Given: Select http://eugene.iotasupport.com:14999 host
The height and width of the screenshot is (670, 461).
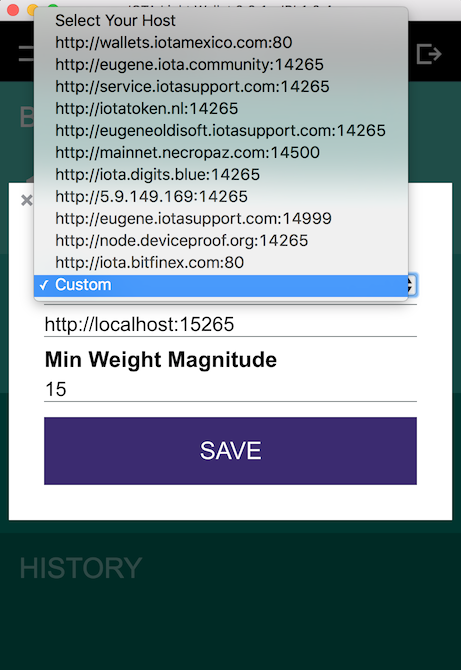Looking at the screenshot, I should [221, 219].
